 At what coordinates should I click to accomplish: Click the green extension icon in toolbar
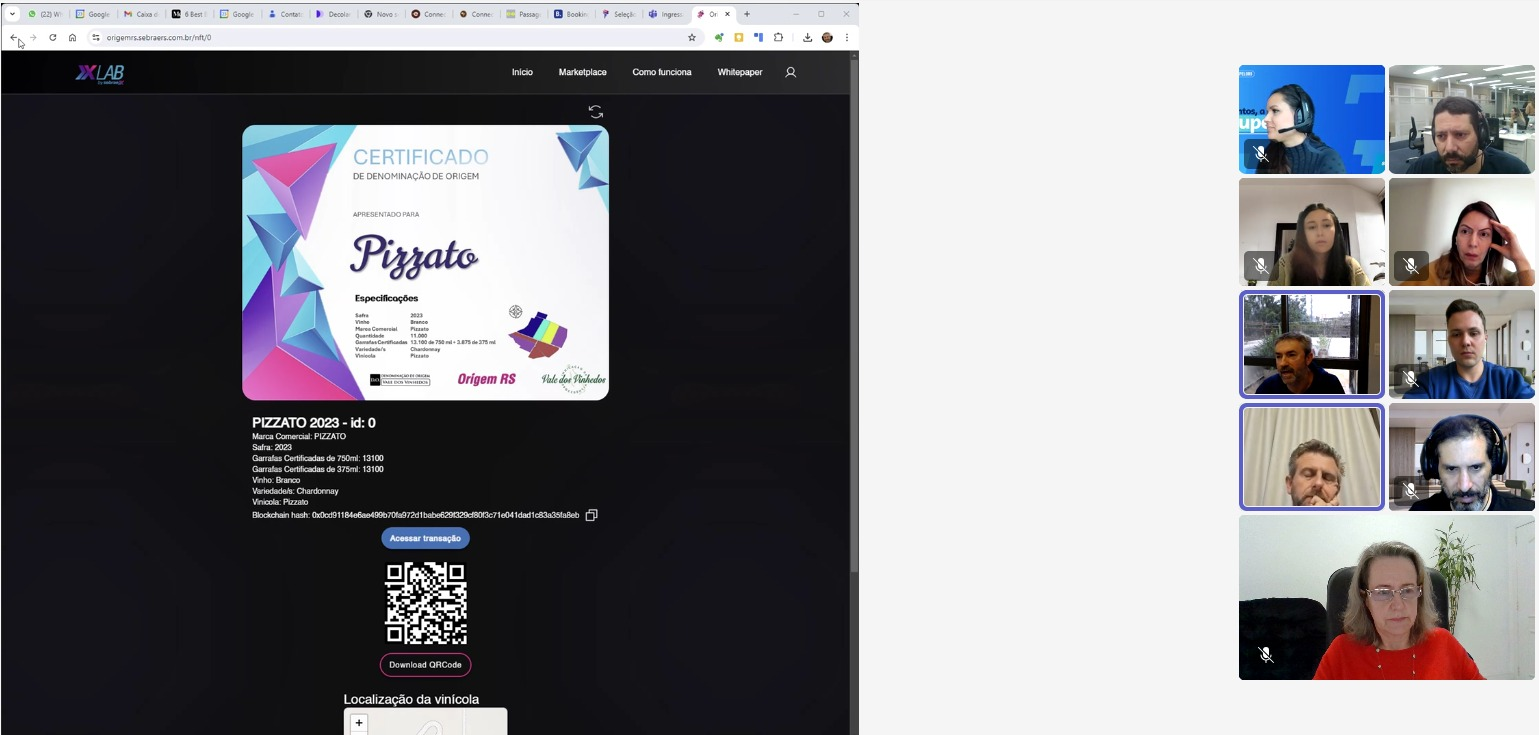(719, 37)
